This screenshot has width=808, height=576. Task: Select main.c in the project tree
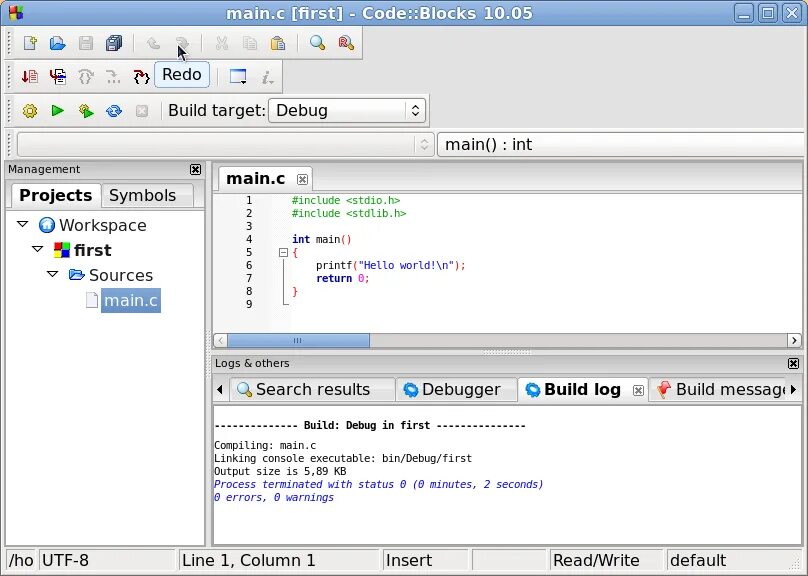pyautogui.click(x=130, y=300)
